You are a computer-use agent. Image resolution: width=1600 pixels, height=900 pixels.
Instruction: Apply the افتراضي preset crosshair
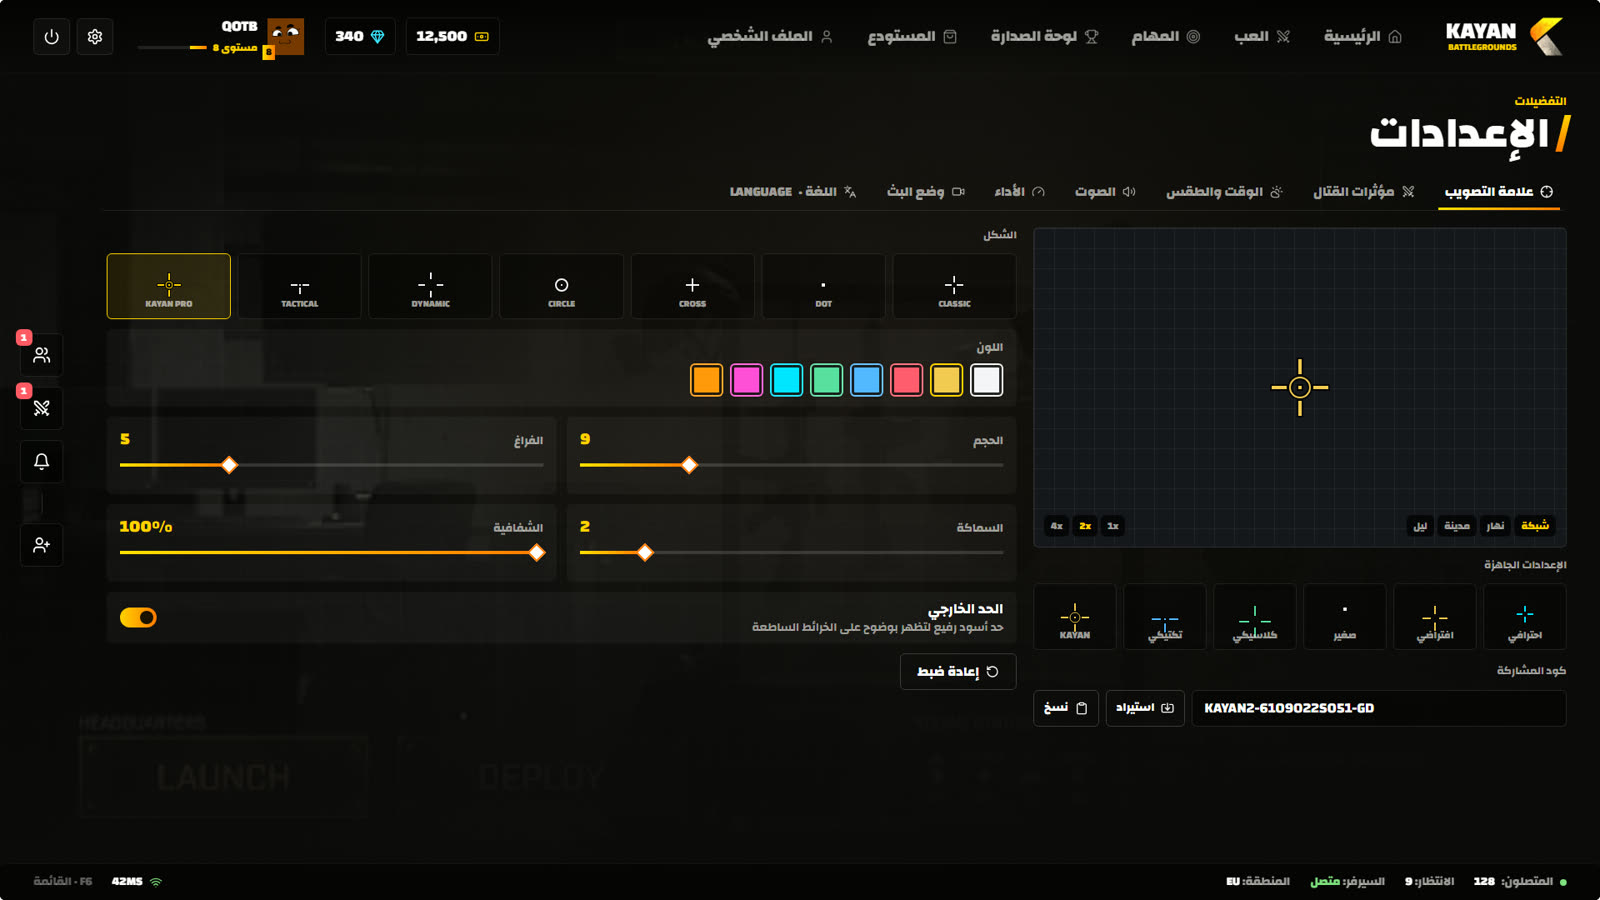(1435, 617)
